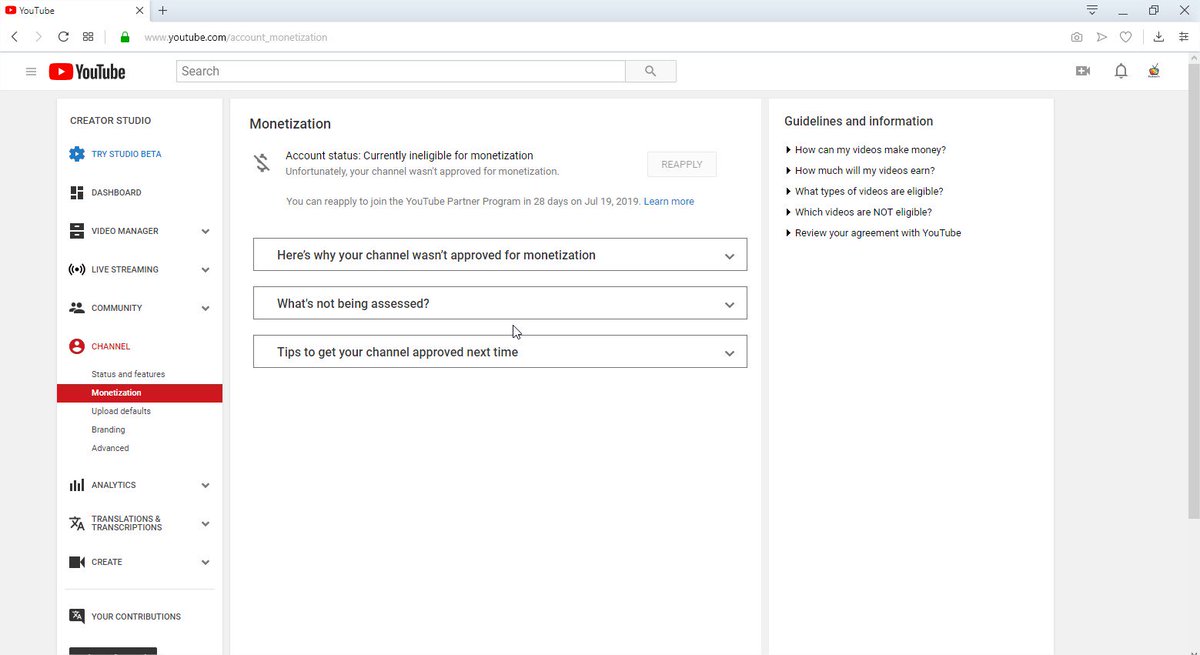Viewport: 1200px width, 655px height.
Task: Click the browser snapshot camera icon
Action: (1076, 37)
